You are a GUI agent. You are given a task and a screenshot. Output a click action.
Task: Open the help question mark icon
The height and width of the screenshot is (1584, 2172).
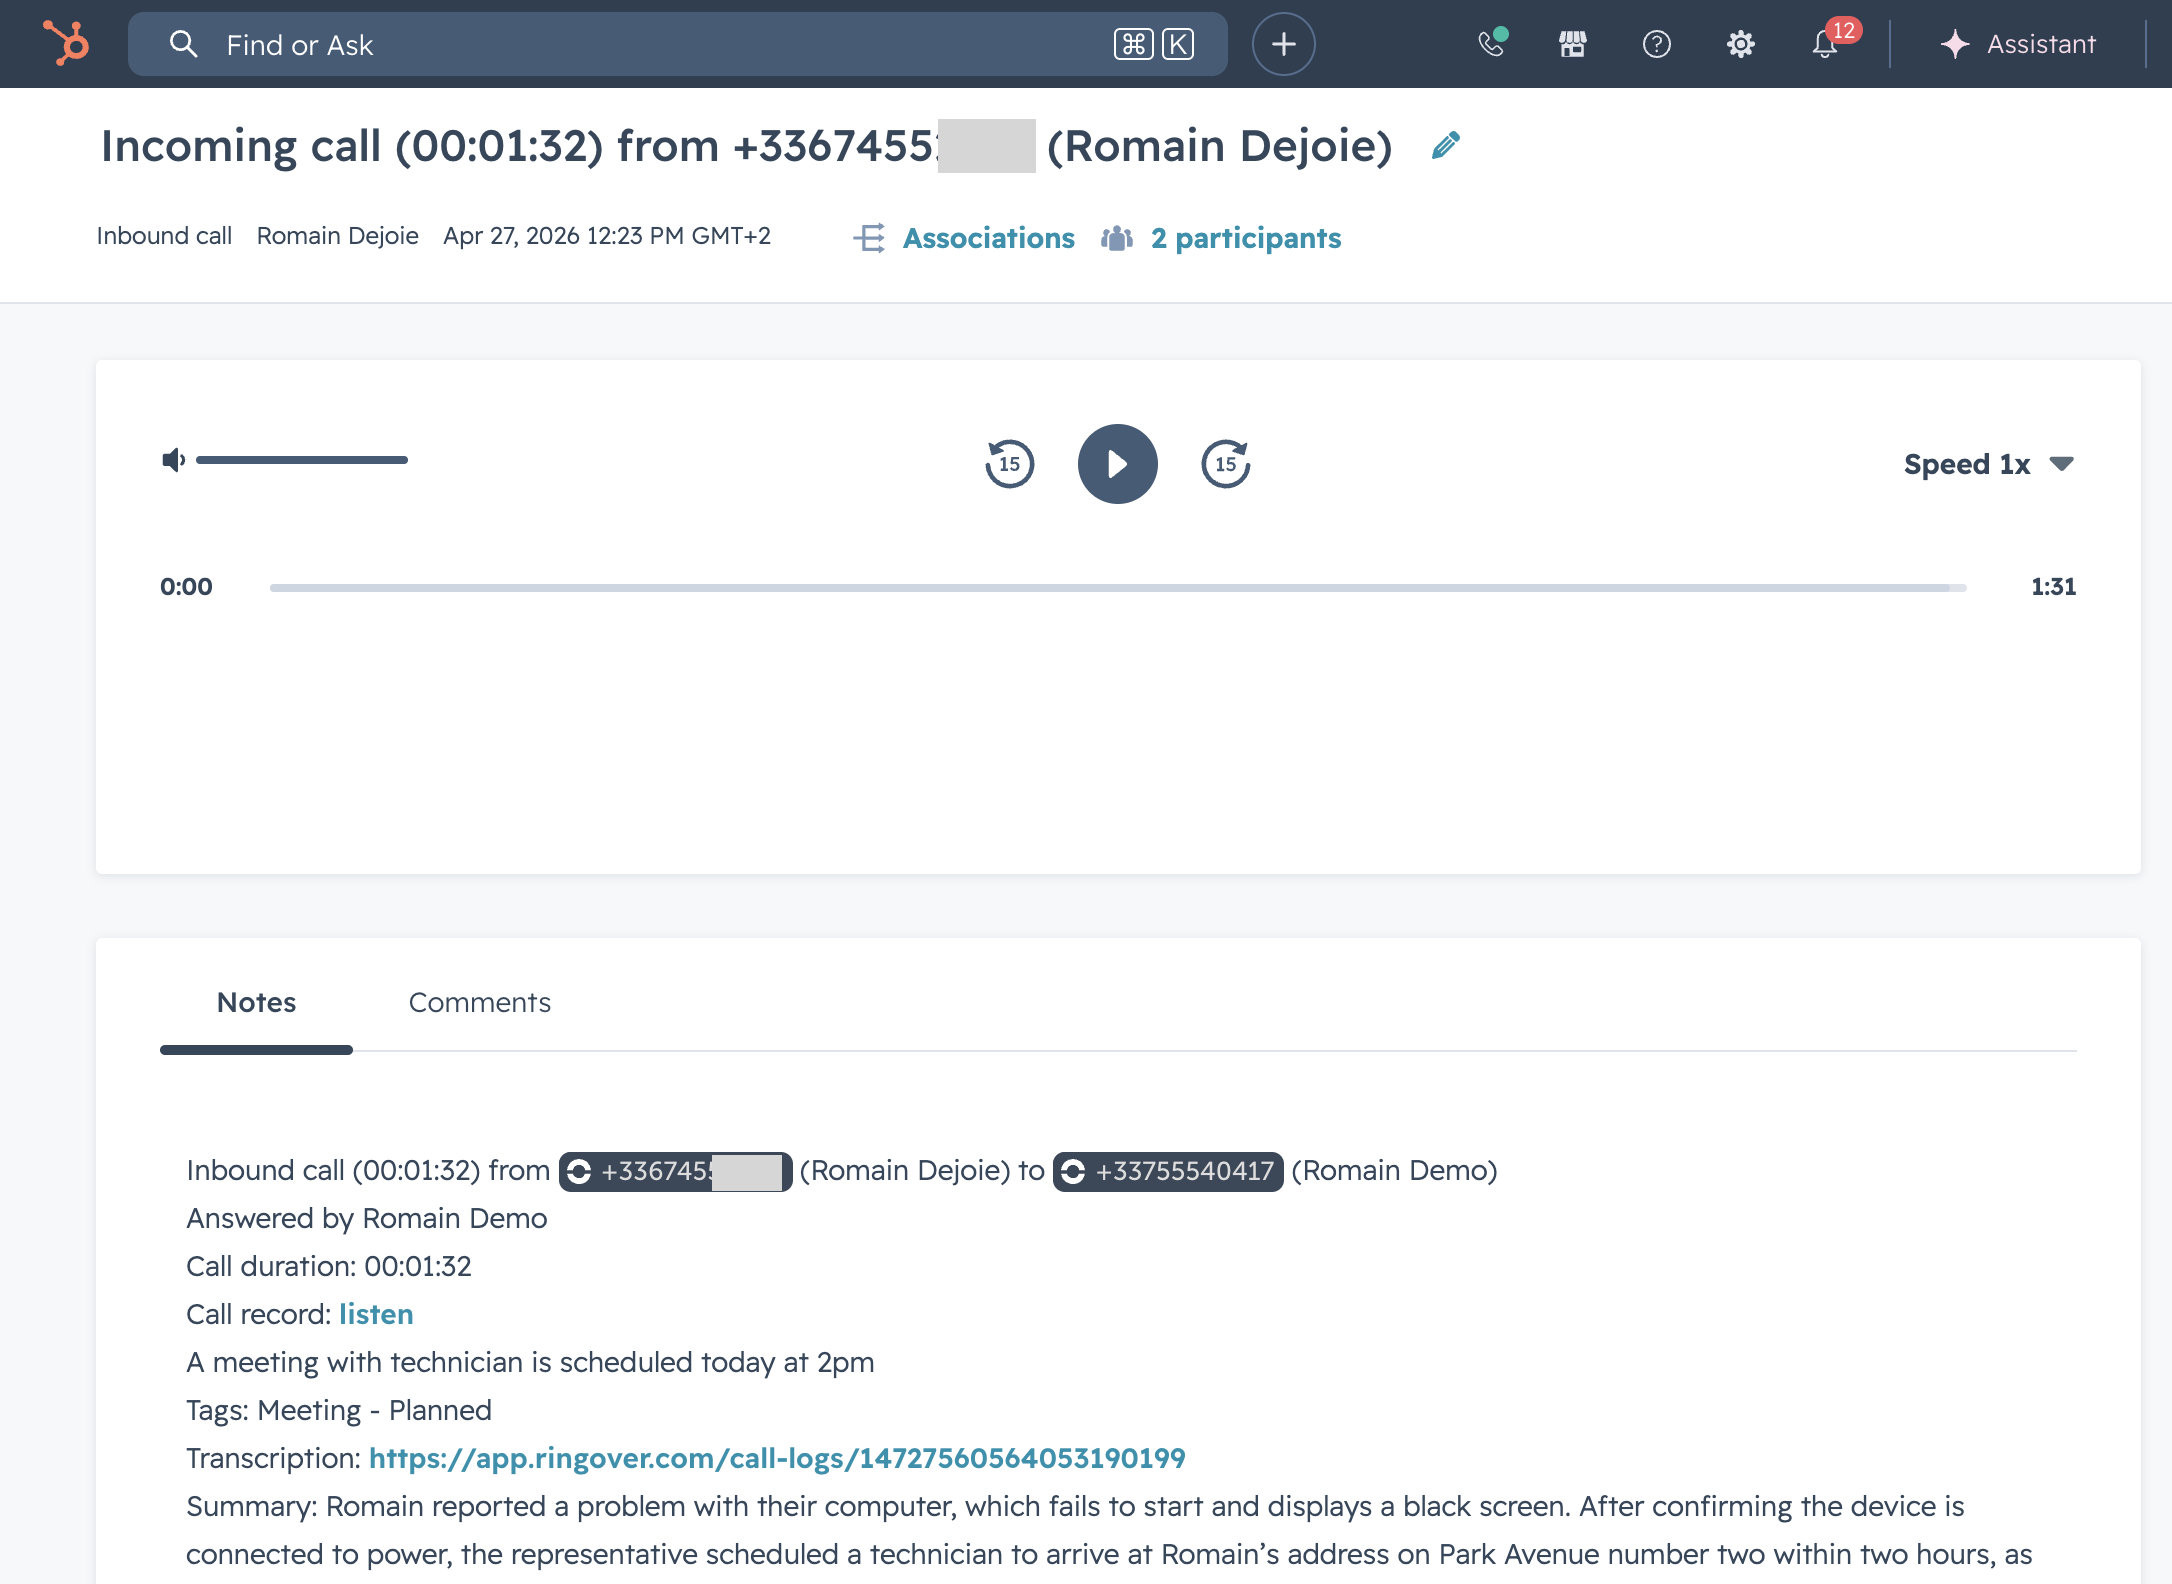1657,44
